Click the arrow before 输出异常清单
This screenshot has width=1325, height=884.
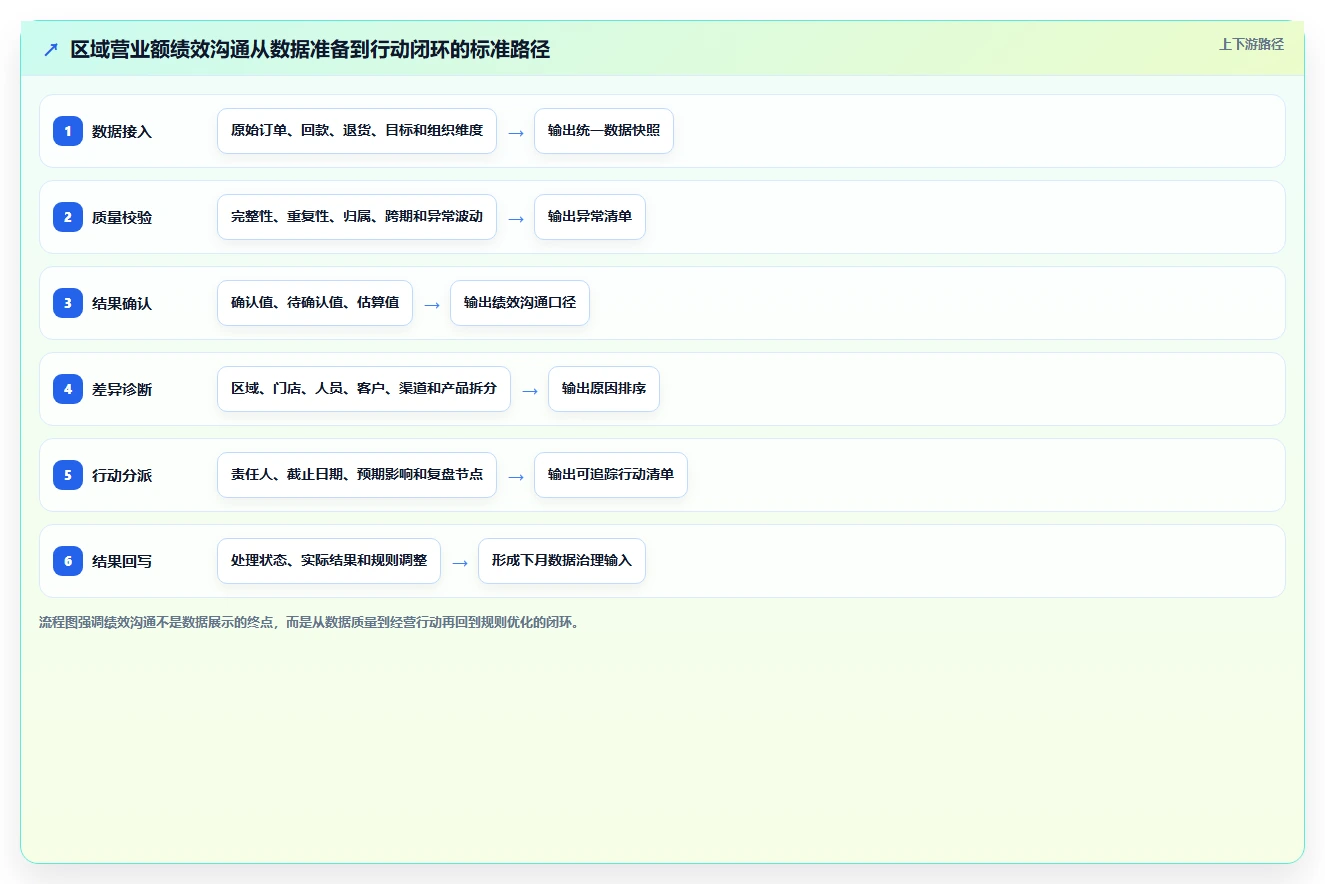coord(516,218)
